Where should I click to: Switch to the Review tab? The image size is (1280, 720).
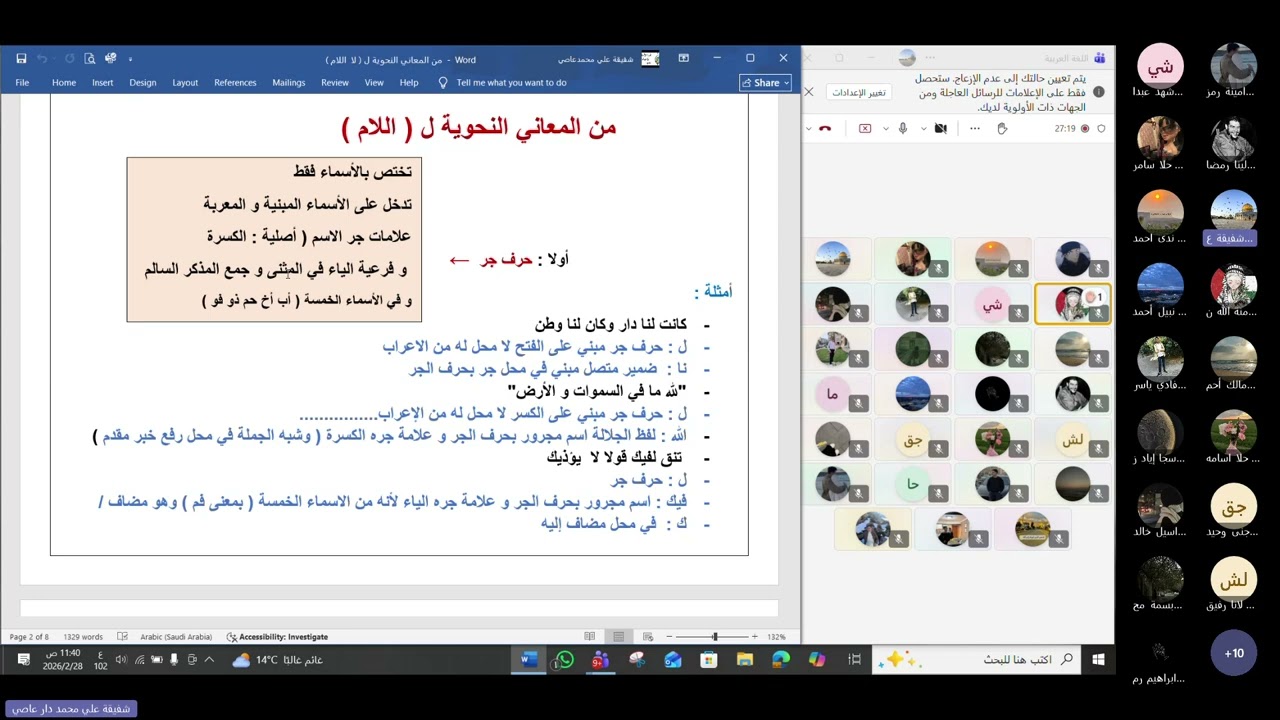point(335,83)
